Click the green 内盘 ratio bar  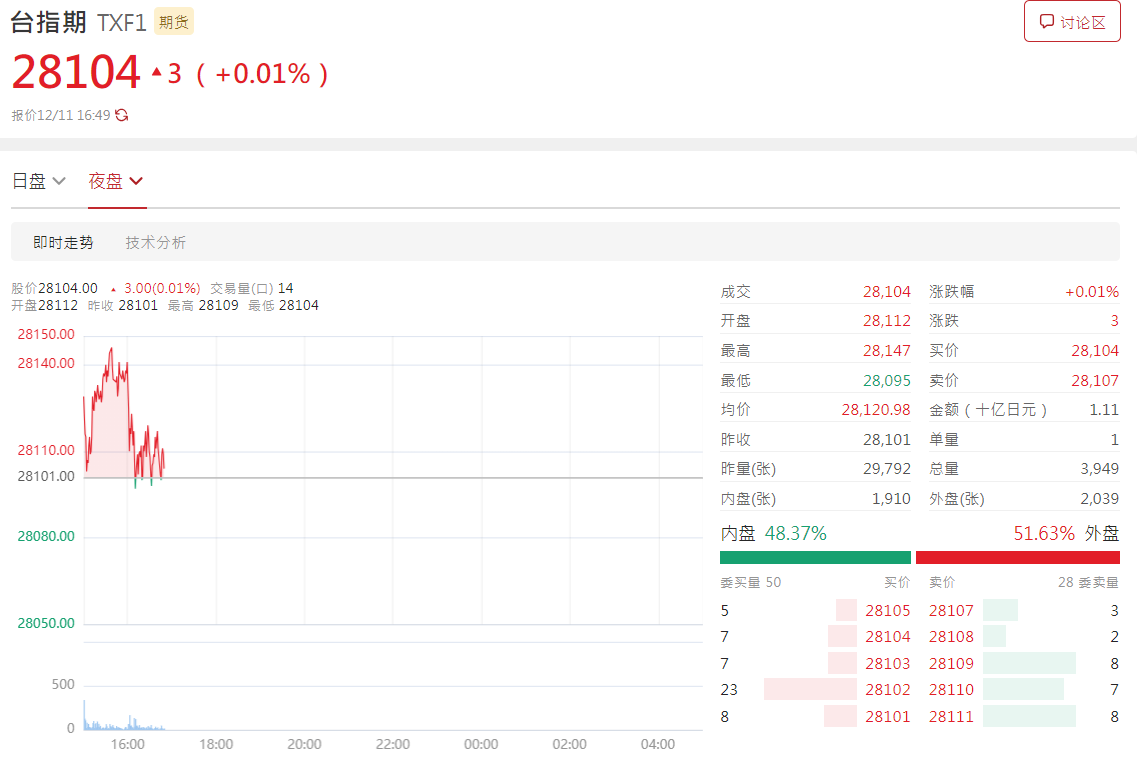point(815,557)
